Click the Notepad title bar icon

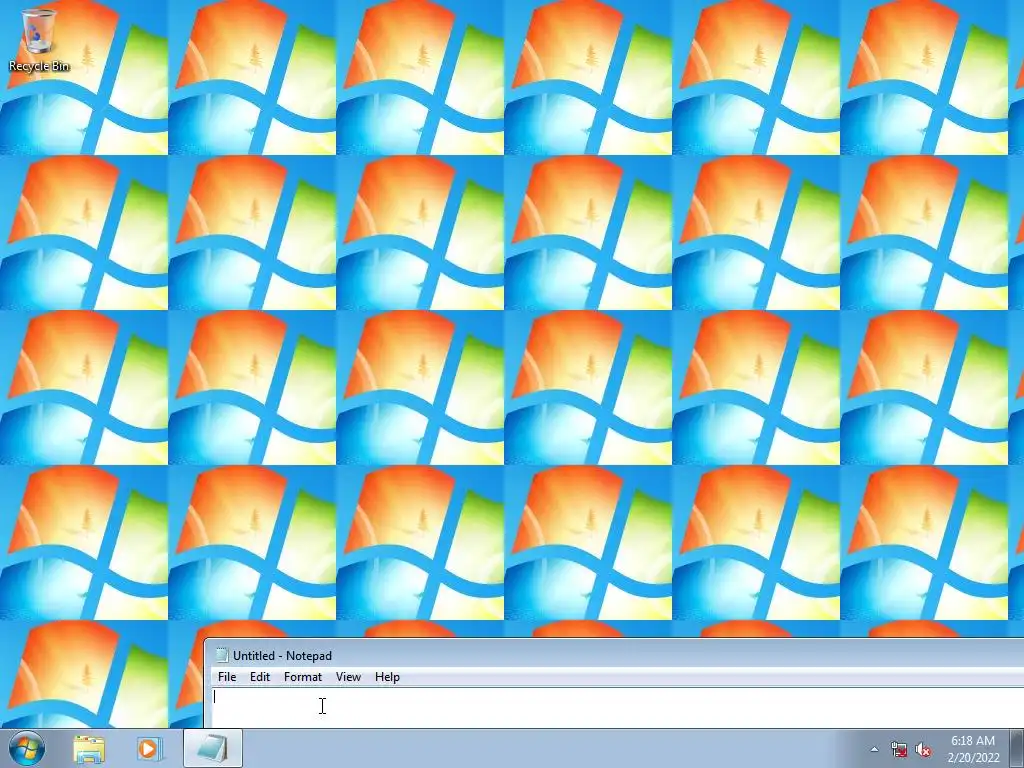click(x=222, y=655)
